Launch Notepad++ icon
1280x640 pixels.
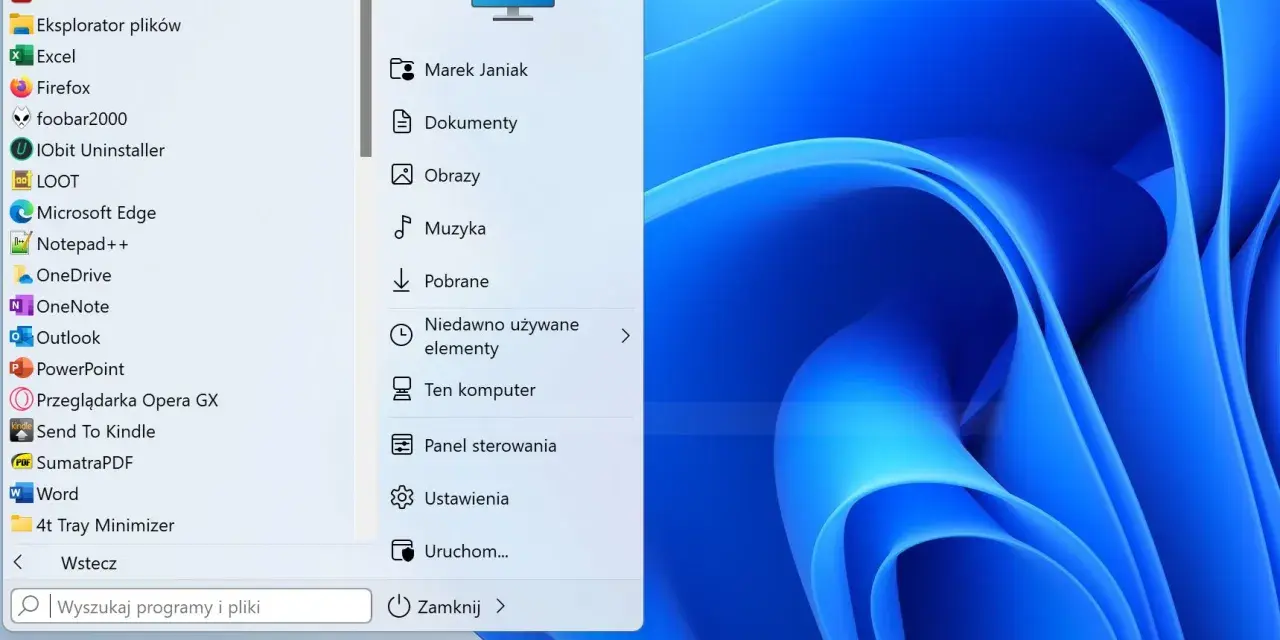pos(21,244)
